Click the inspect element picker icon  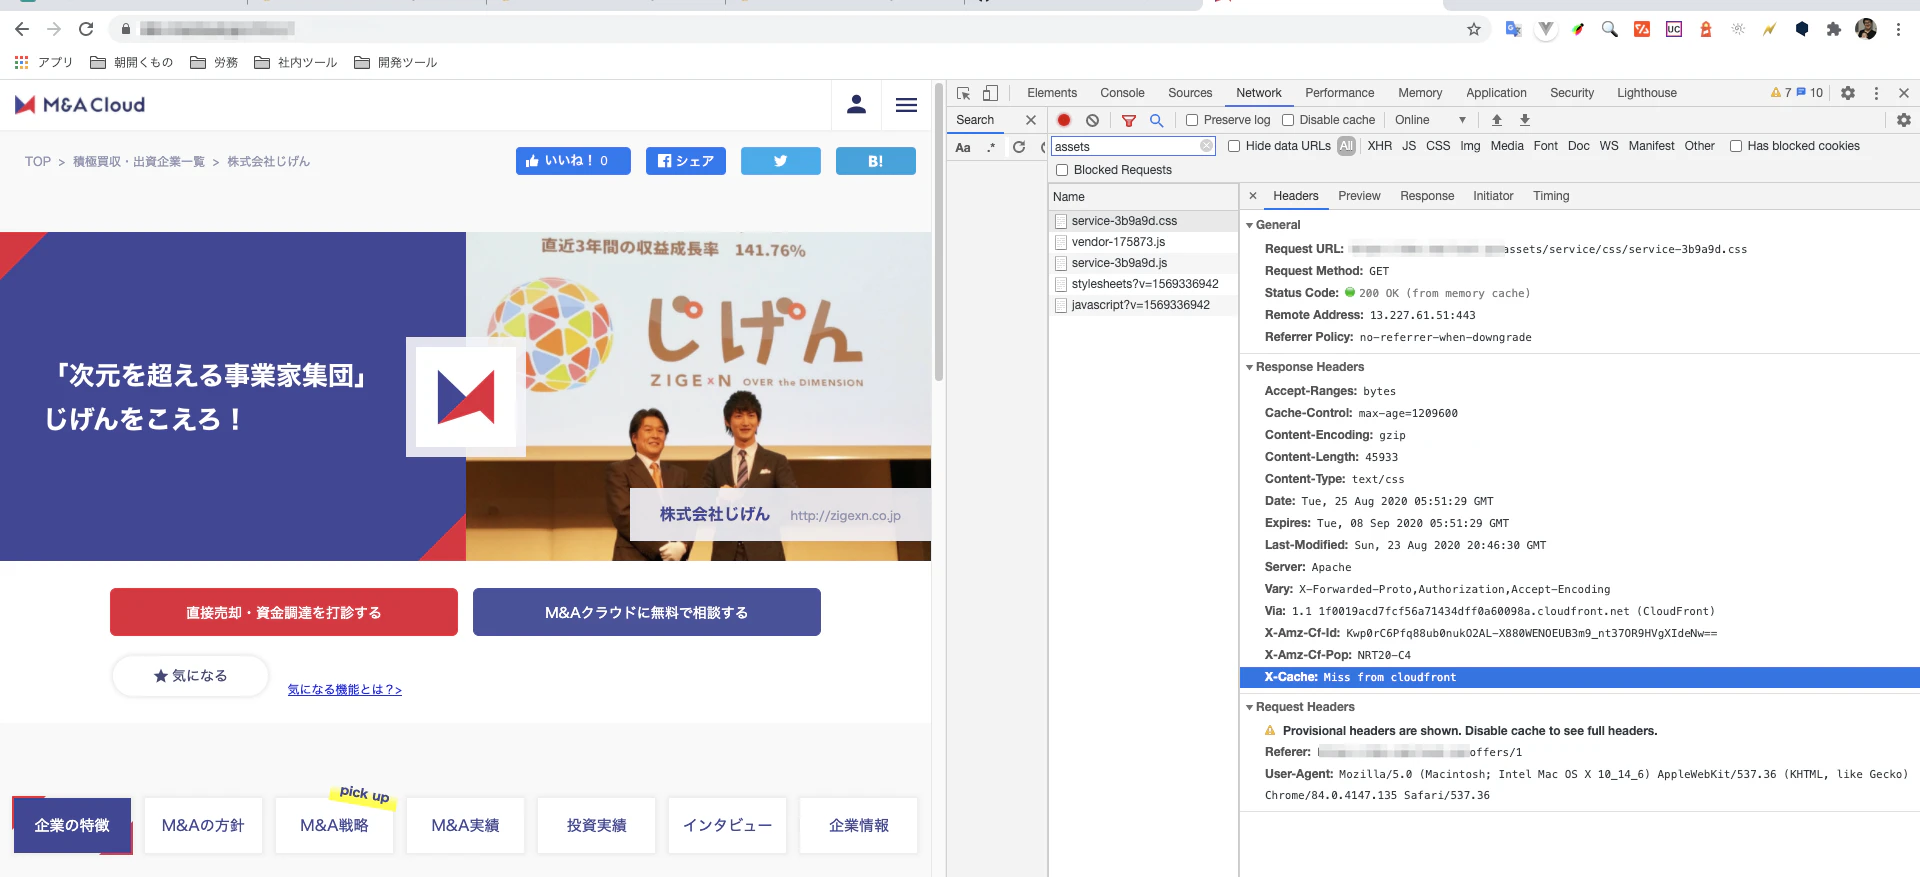[x=963, y=93]
